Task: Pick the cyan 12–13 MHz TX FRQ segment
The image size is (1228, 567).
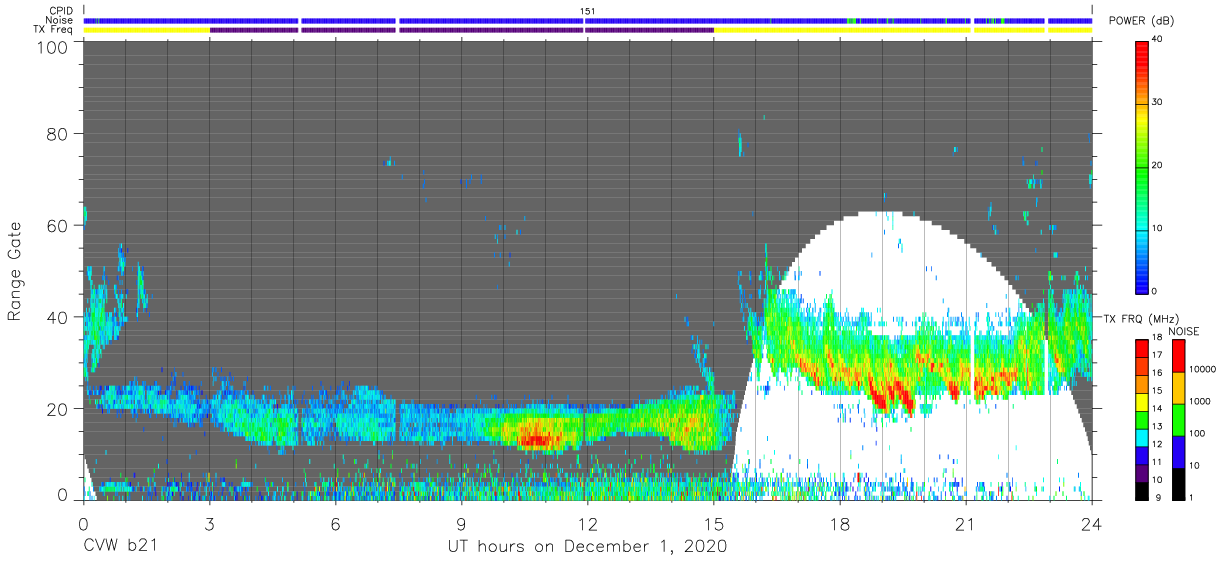Action: point(1143,436)
